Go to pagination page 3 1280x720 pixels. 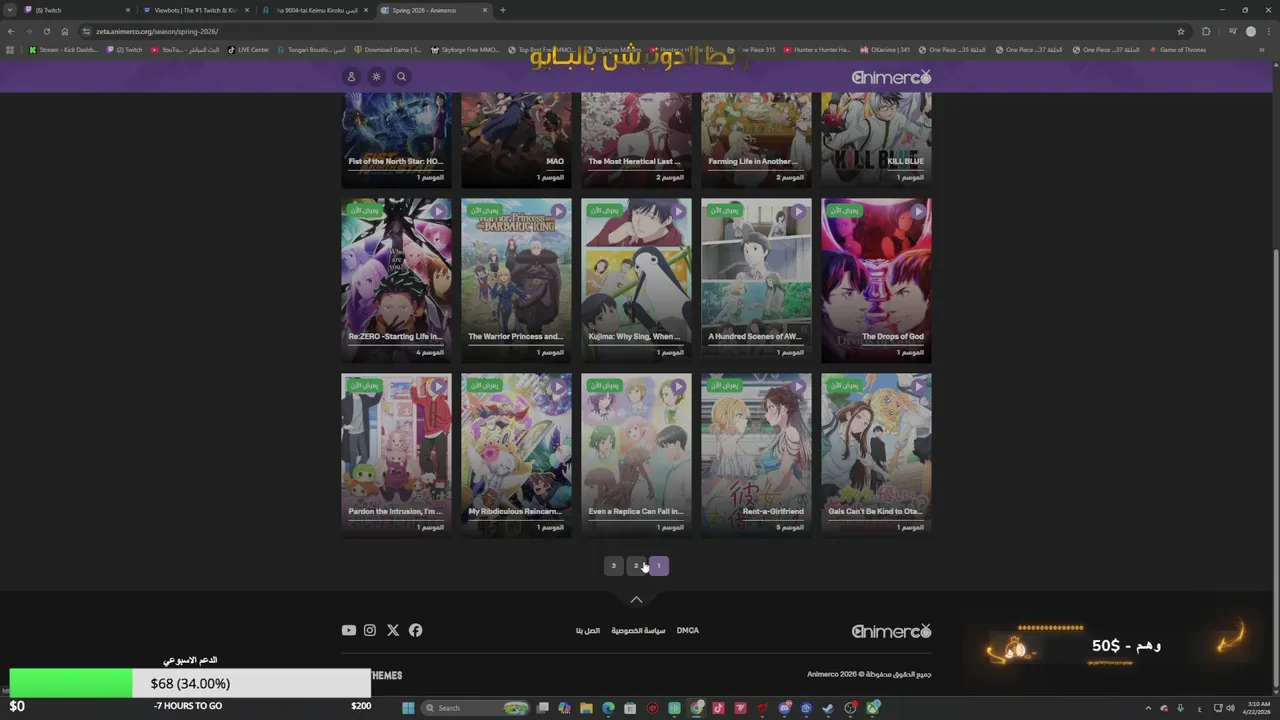(614, 566)
